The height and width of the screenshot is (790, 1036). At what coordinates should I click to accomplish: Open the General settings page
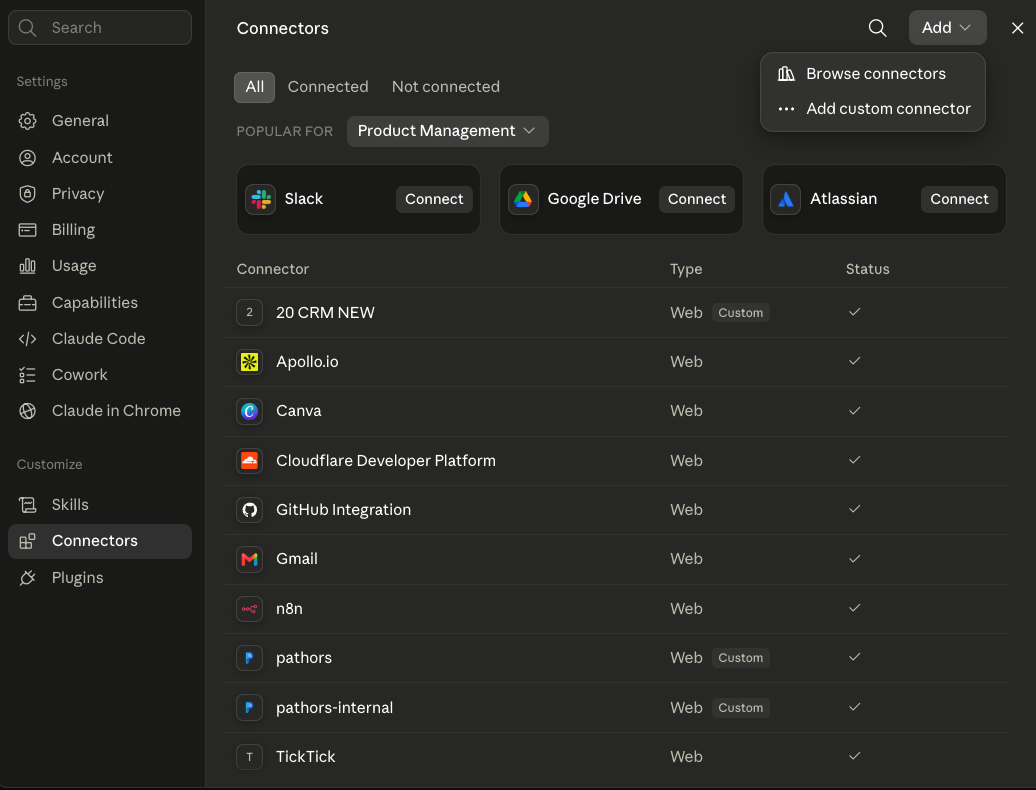coord(100,121)
